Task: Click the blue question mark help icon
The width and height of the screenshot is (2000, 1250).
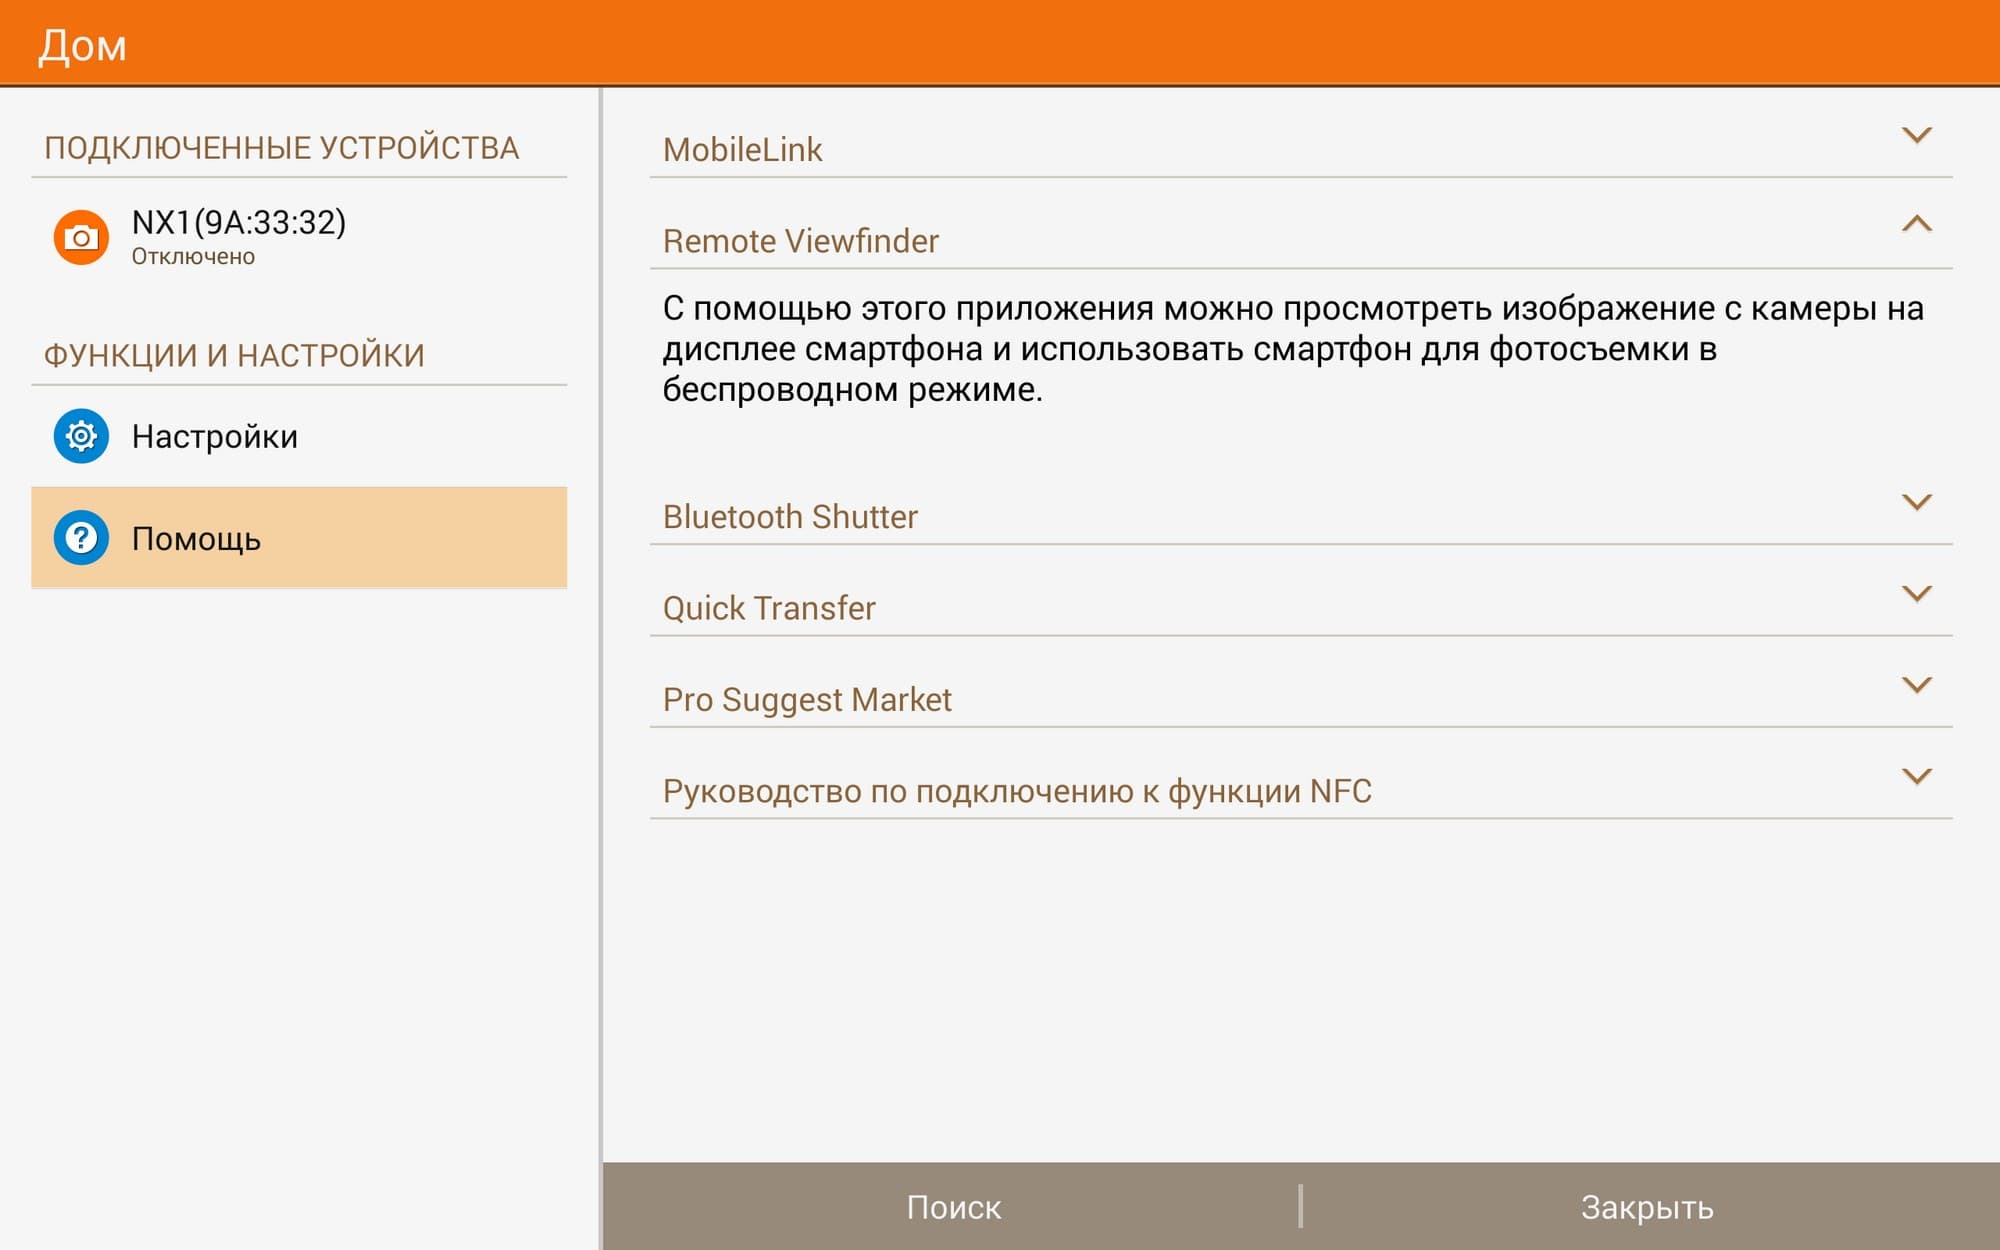Action: coord(81,538)
